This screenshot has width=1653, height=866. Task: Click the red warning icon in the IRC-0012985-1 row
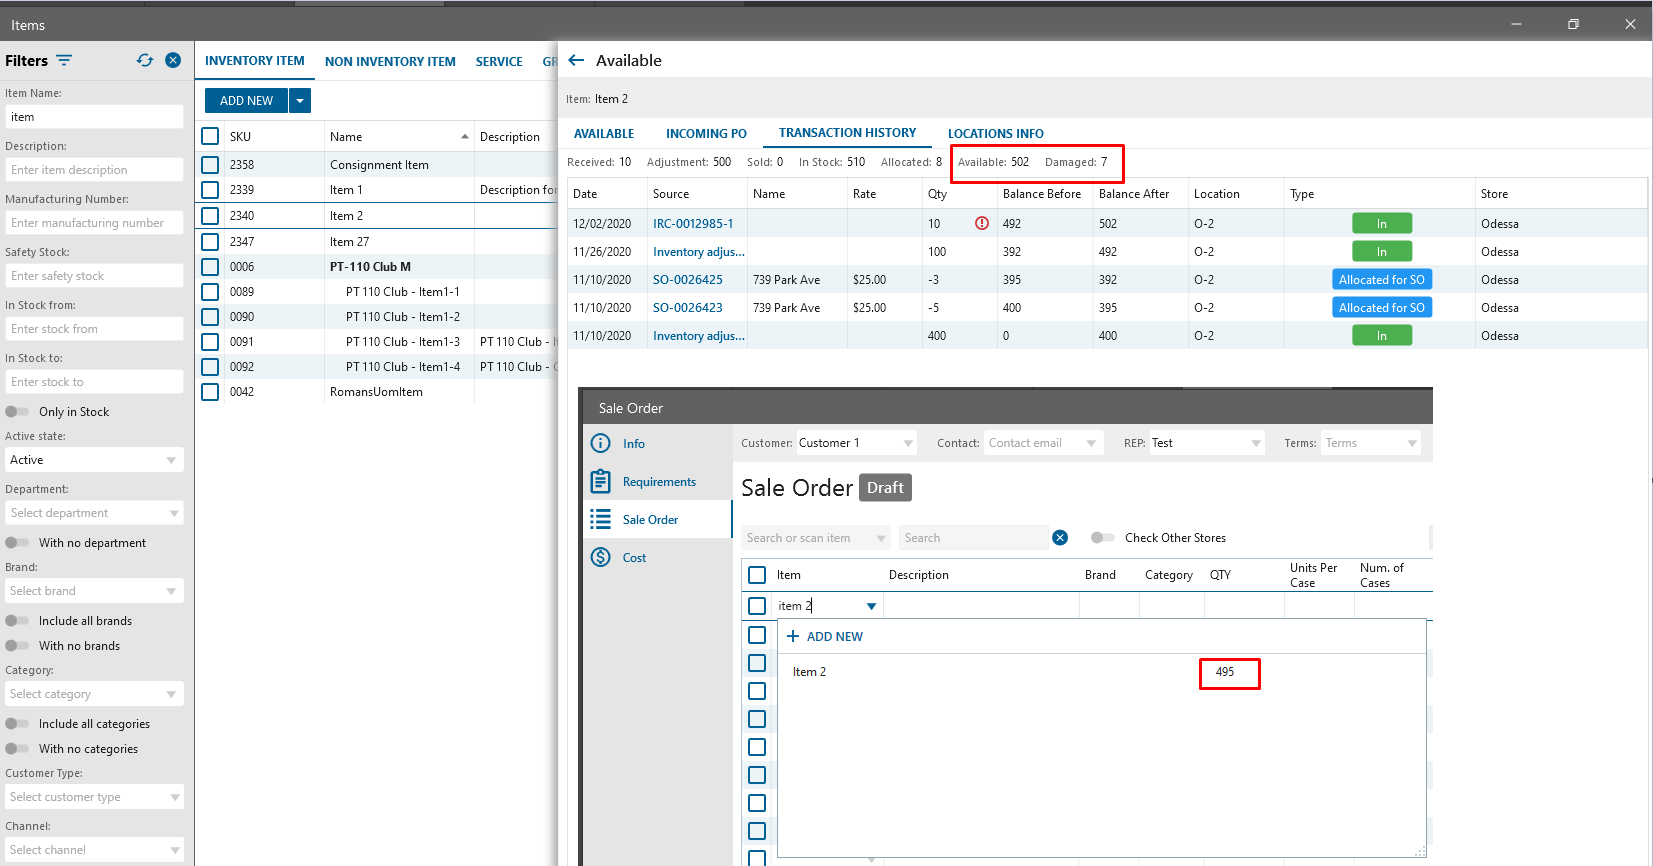pyautogui.click(x=982, y=223)
